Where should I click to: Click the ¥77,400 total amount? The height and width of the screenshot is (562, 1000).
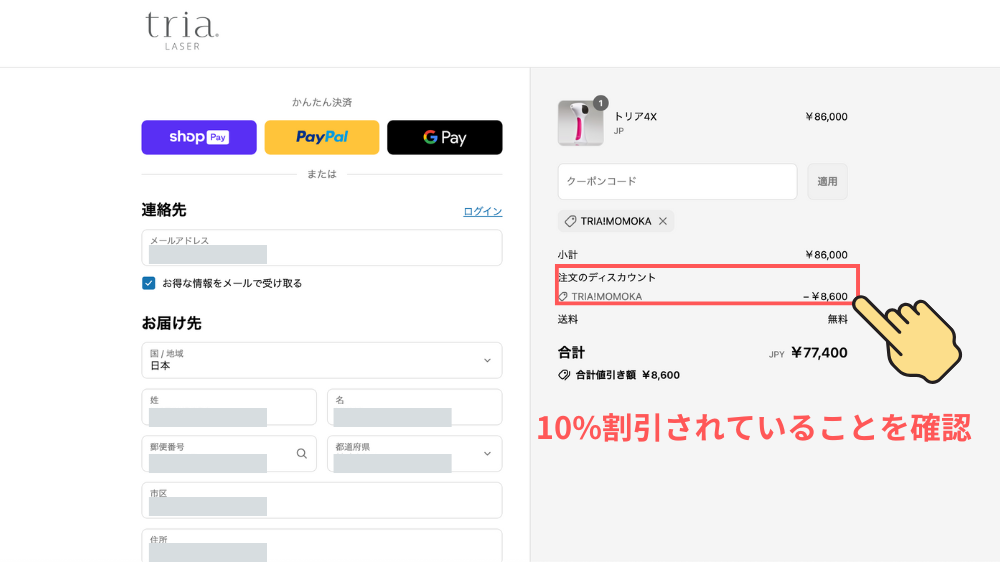tap(819, 353)
